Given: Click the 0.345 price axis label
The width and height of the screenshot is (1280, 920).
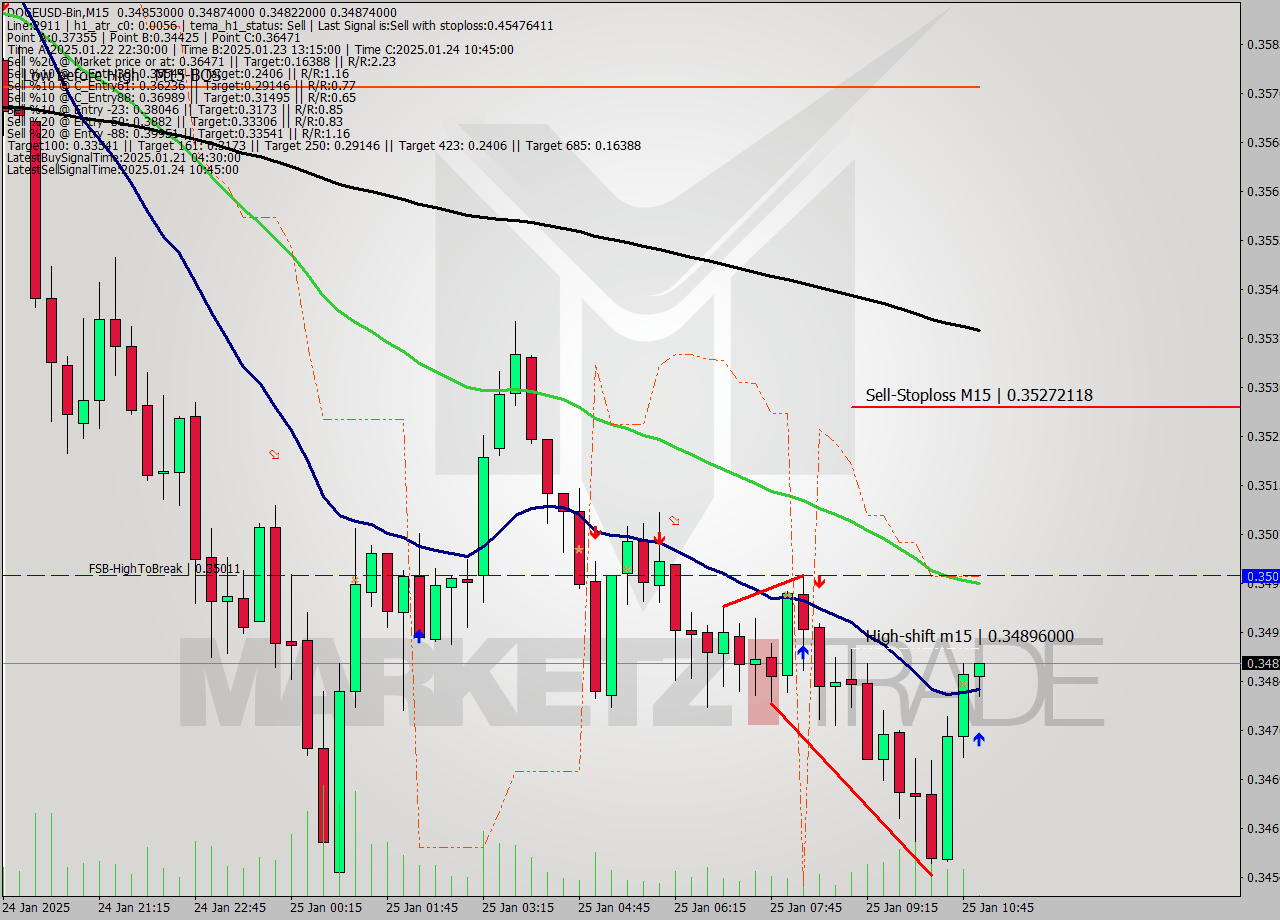Looking at the screenshot, I should (1262, 877).
